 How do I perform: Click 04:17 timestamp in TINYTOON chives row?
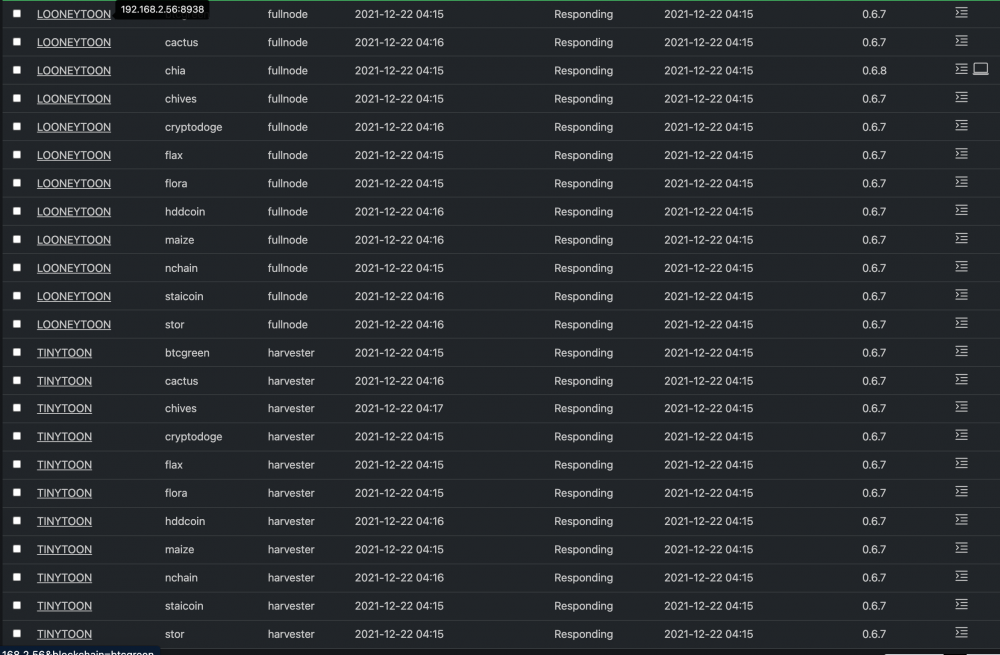(x=399, y=408)
